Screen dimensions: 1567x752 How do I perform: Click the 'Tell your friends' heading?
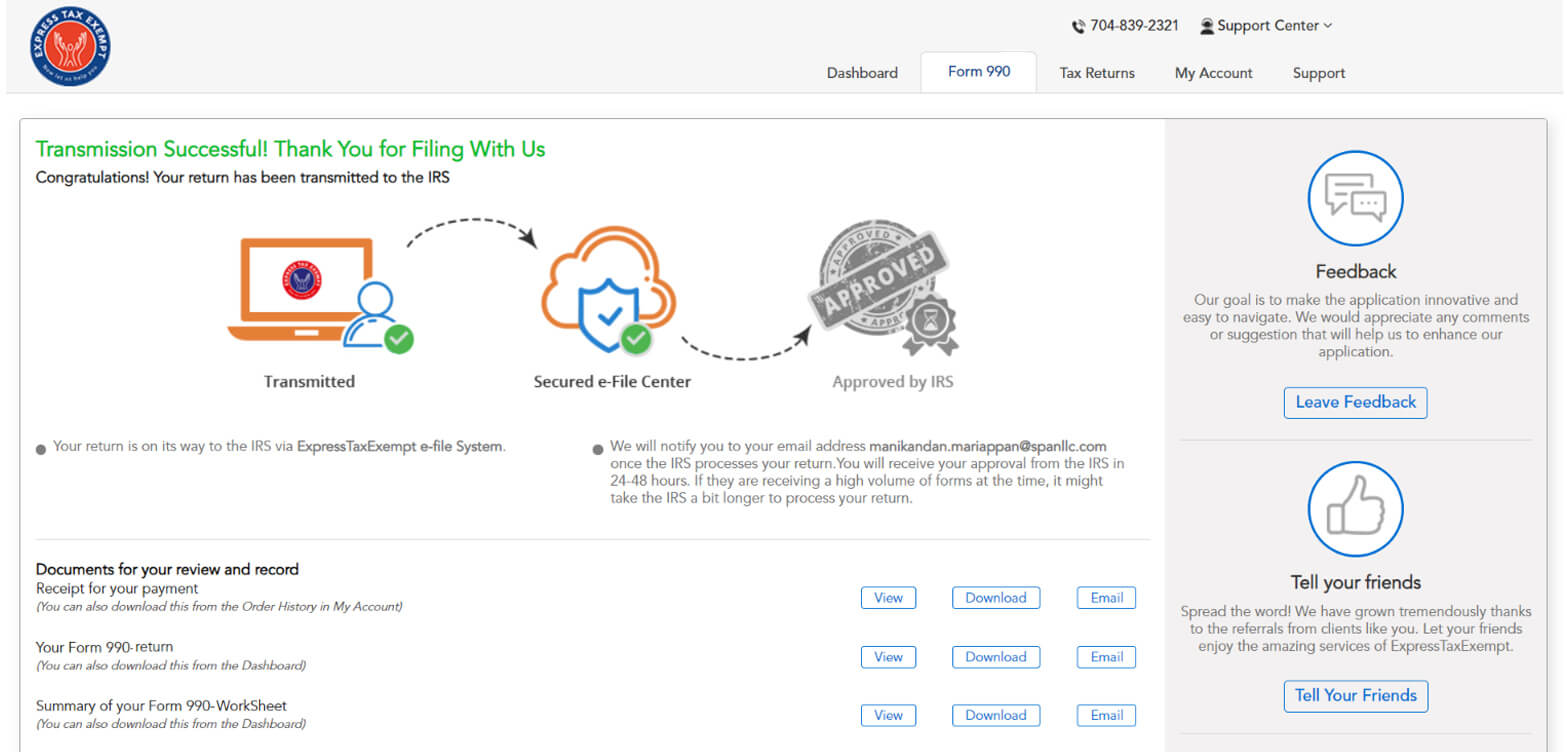pyautogui.click(x=1355, y=582)
